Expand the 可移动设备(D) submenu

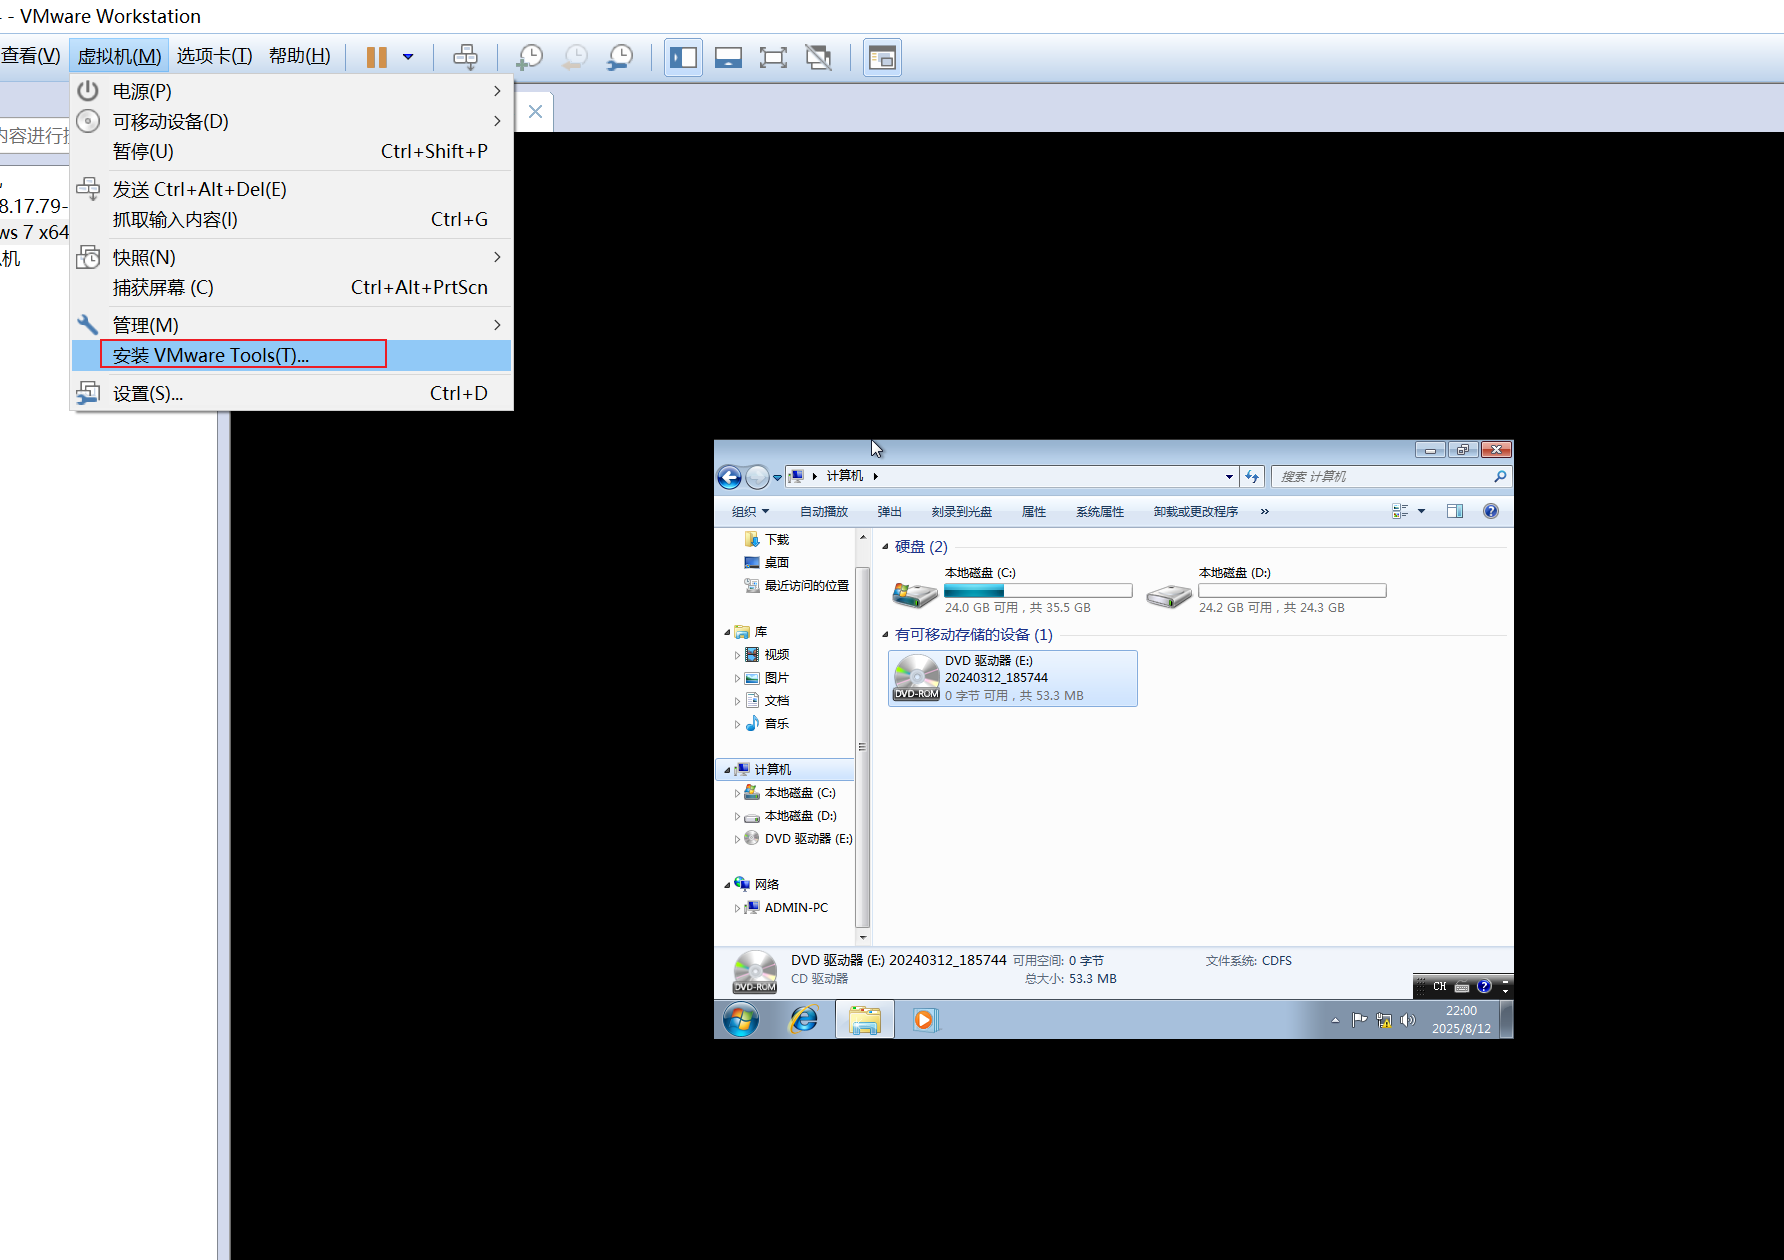(291, 121)
